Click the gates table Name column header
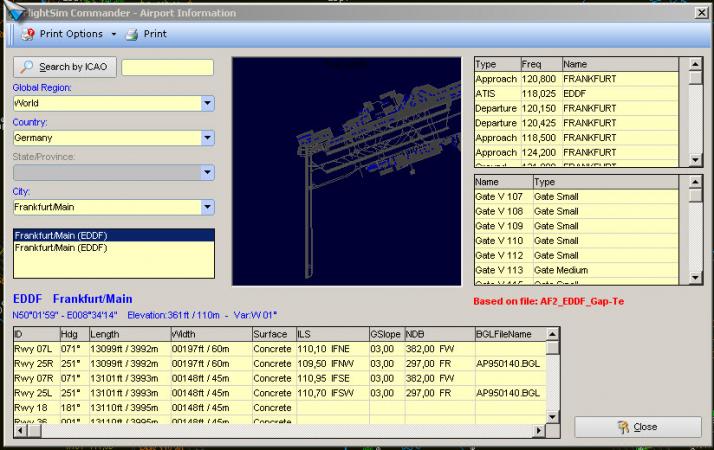Image resolution: width=714 pixels, height=450 pixels. pos(504,182)
